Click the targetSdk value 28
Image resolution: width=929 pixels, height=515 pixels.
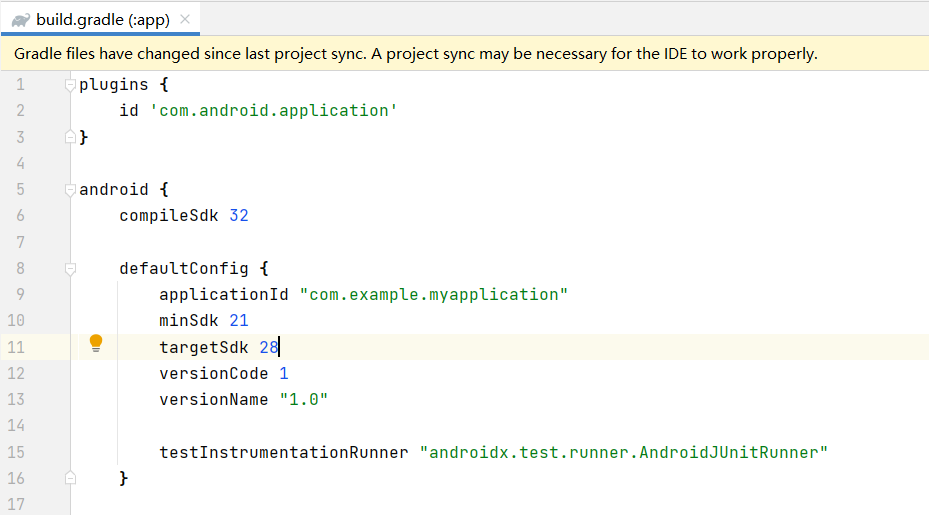click(268, 347)
